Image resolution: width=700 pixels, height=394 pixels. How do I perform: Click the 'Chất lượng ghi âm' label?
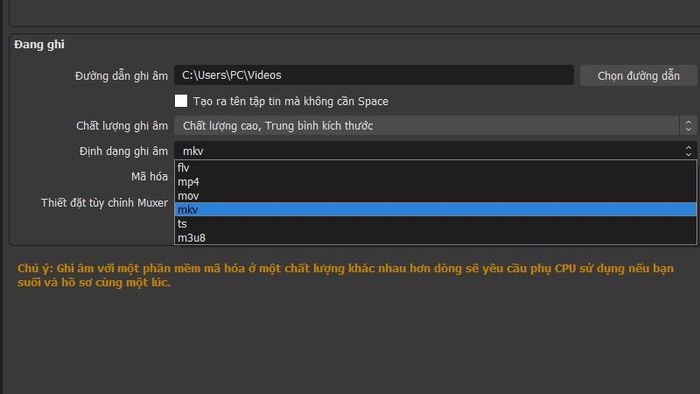[122, 126]
